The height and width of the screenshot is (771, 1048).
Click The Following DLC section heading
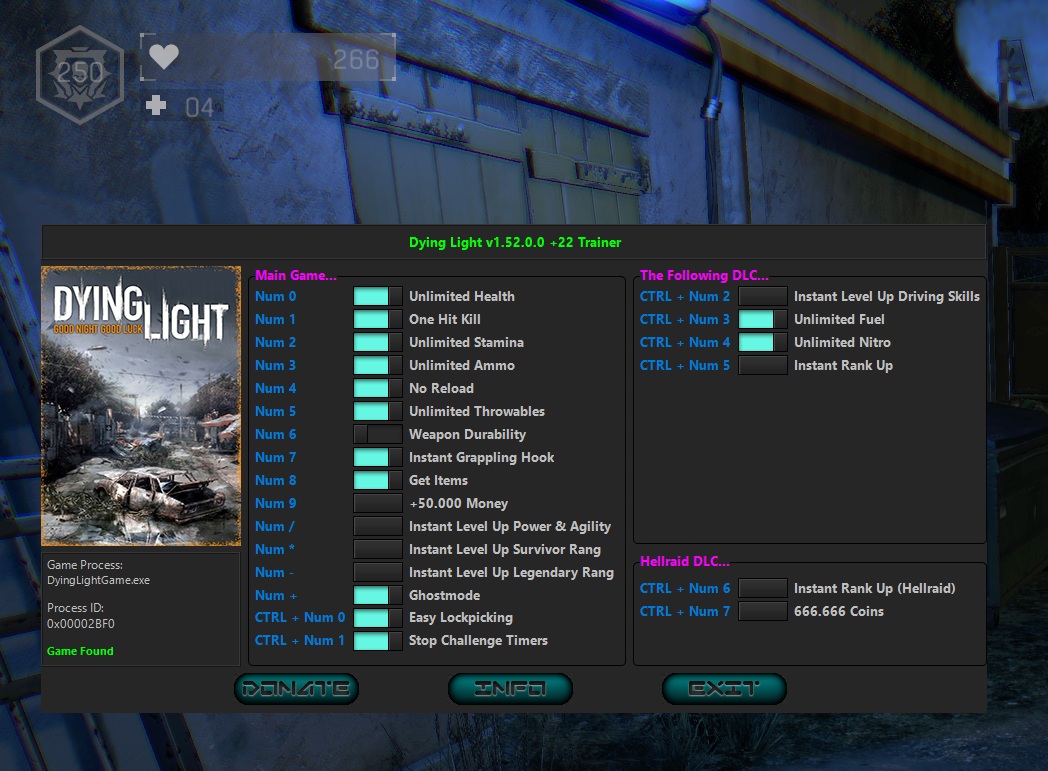pos(704,275)
